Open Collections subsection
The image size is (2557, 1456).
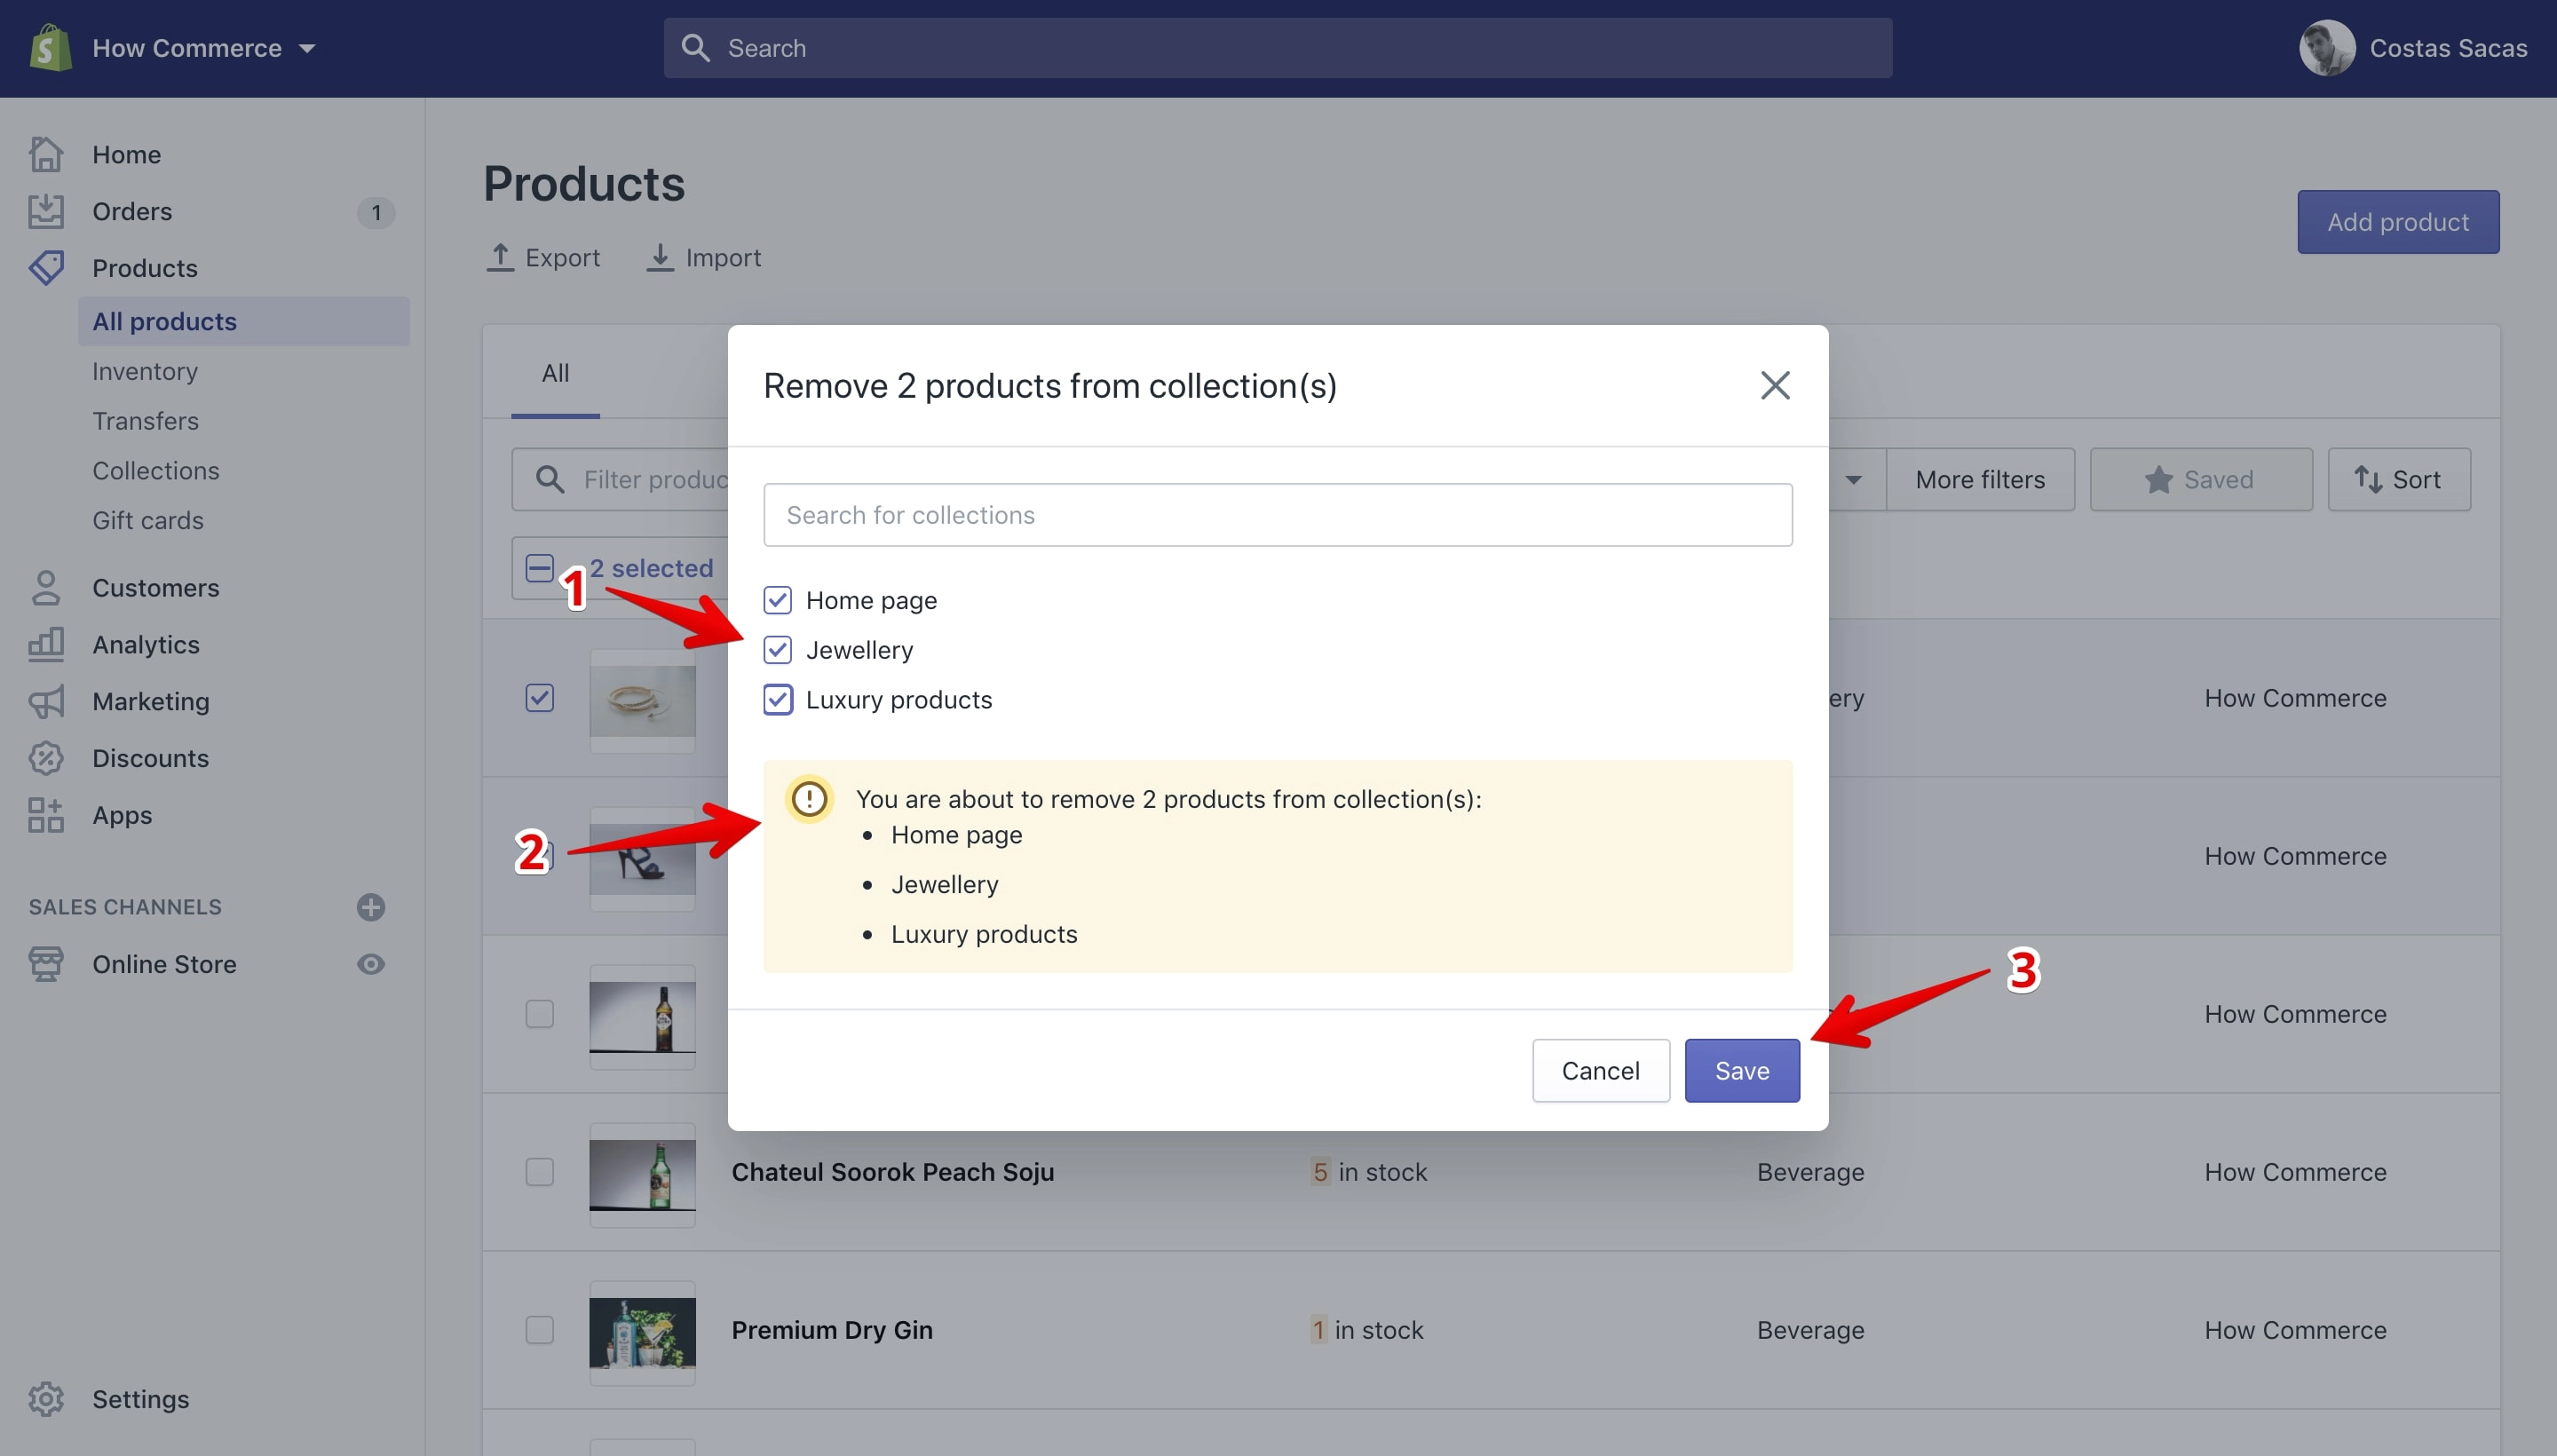pos(156,471)
